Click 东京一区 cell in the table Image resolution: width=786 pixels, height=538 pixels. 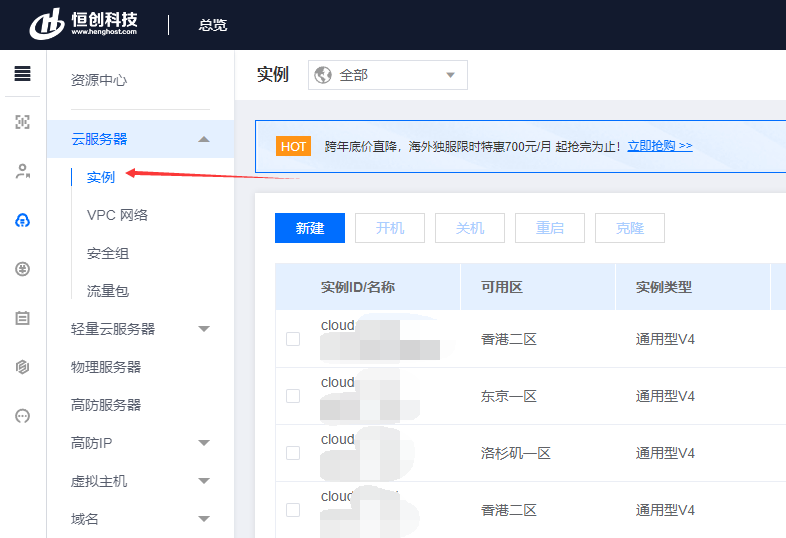click(509, 396)
